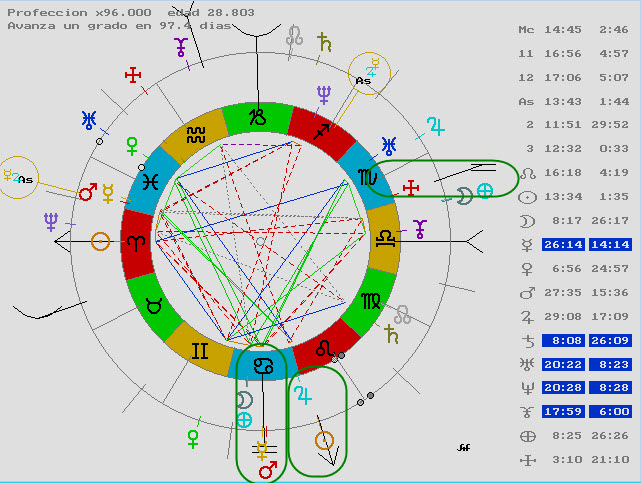Select the yellow Aquarius segment in zodiac ring

point(196,133)
